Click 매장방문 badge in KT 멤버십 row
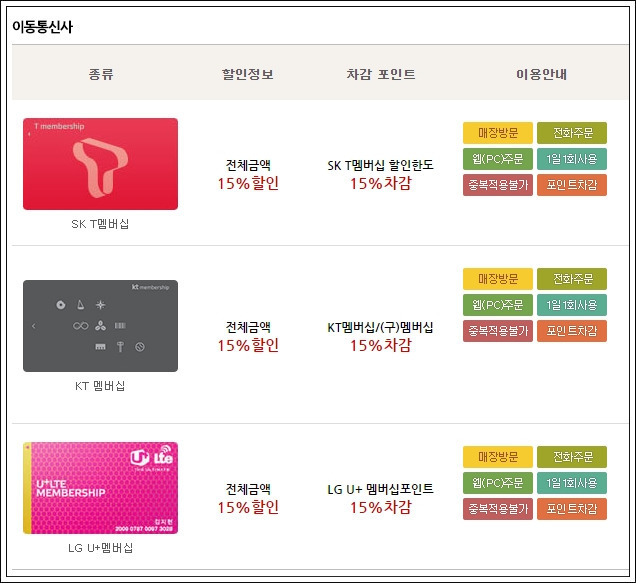The image size is (636, 583). pyautogui.click(x=498, y=279)
